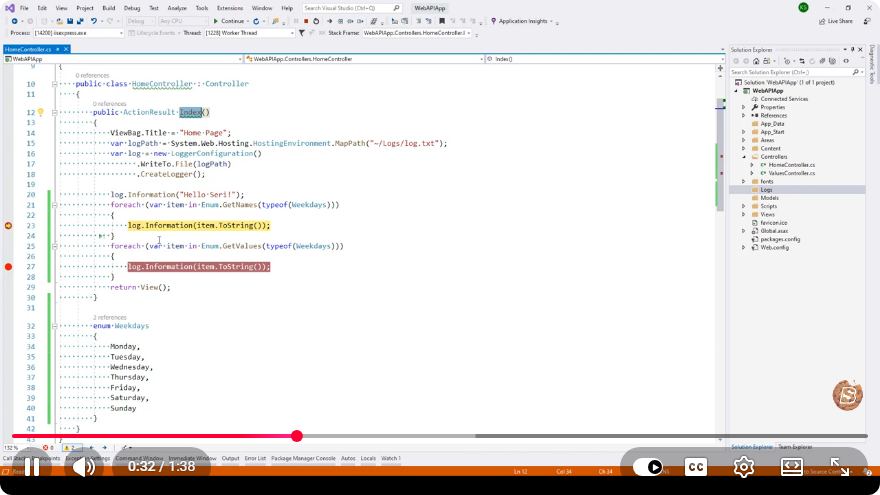Stop debugging with the red square

point(305,21)
